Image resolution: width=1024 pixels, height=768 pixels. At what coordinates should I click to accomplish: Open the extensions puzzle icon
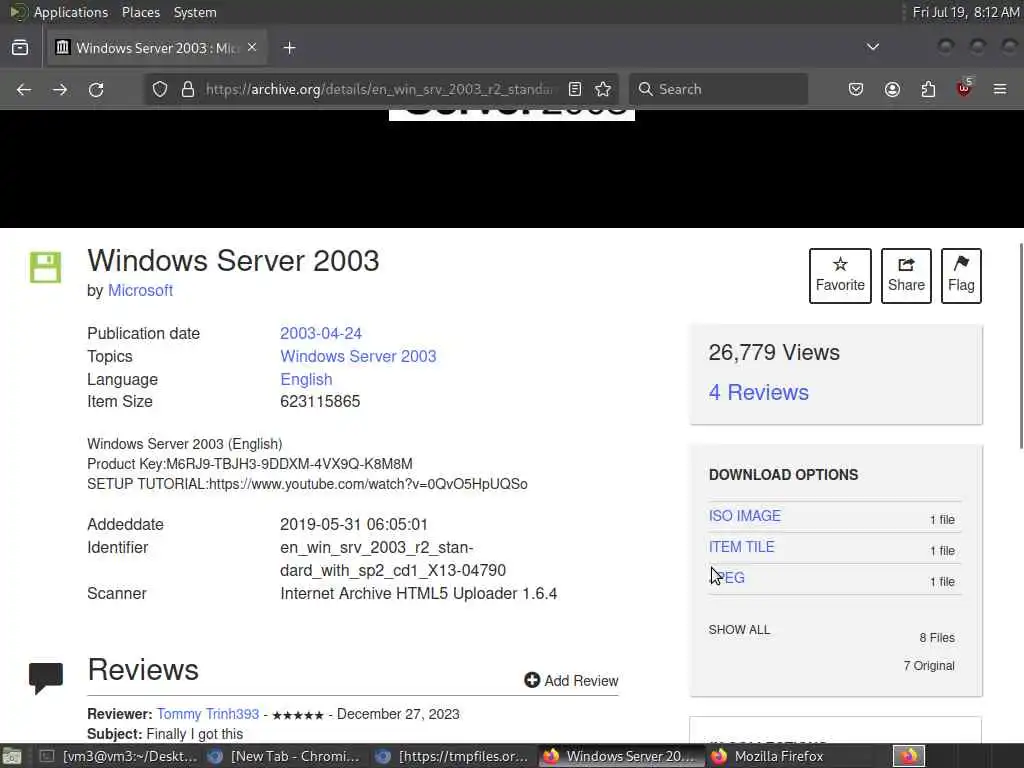[928, 89]
